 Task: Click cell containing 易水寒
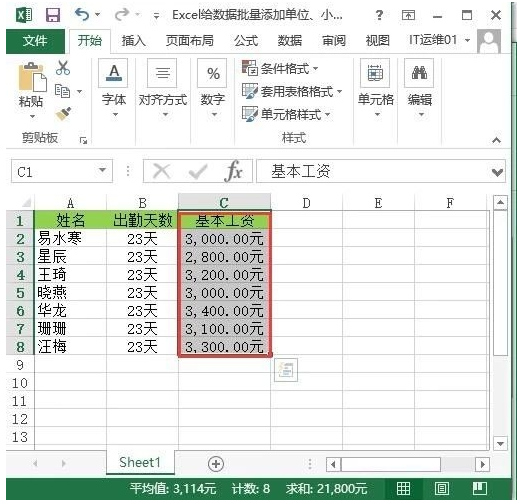point(70,238)
